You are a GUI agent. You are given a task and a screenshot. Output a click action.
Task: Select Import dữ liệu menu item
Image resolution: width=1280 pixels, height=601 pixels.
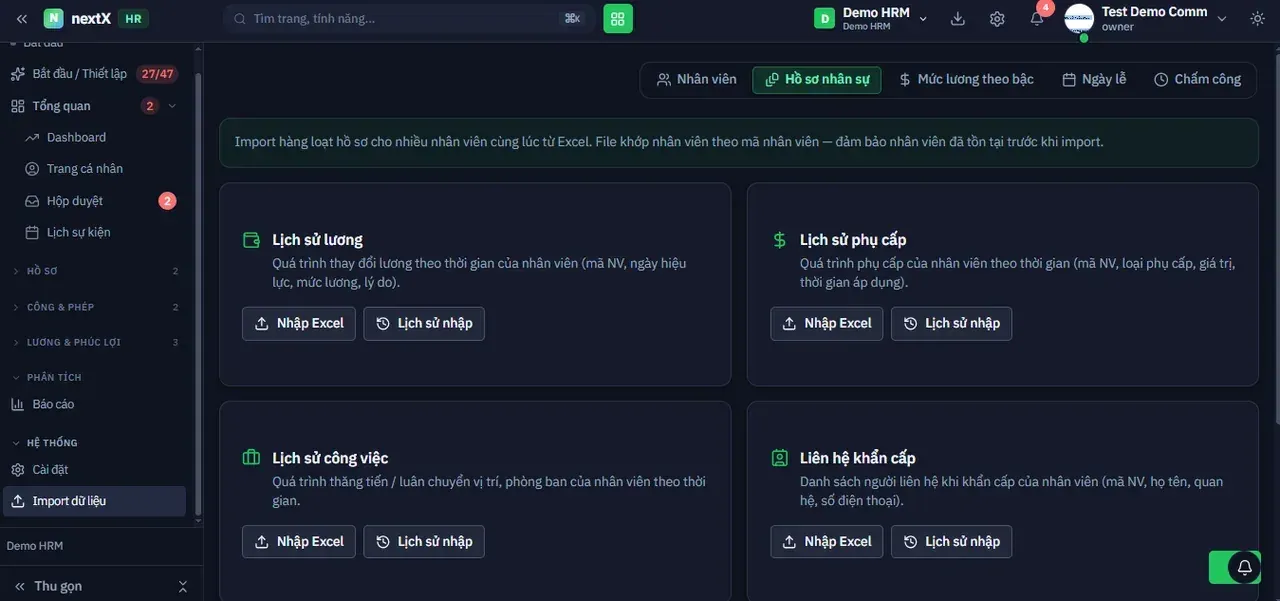coord(95,501)
